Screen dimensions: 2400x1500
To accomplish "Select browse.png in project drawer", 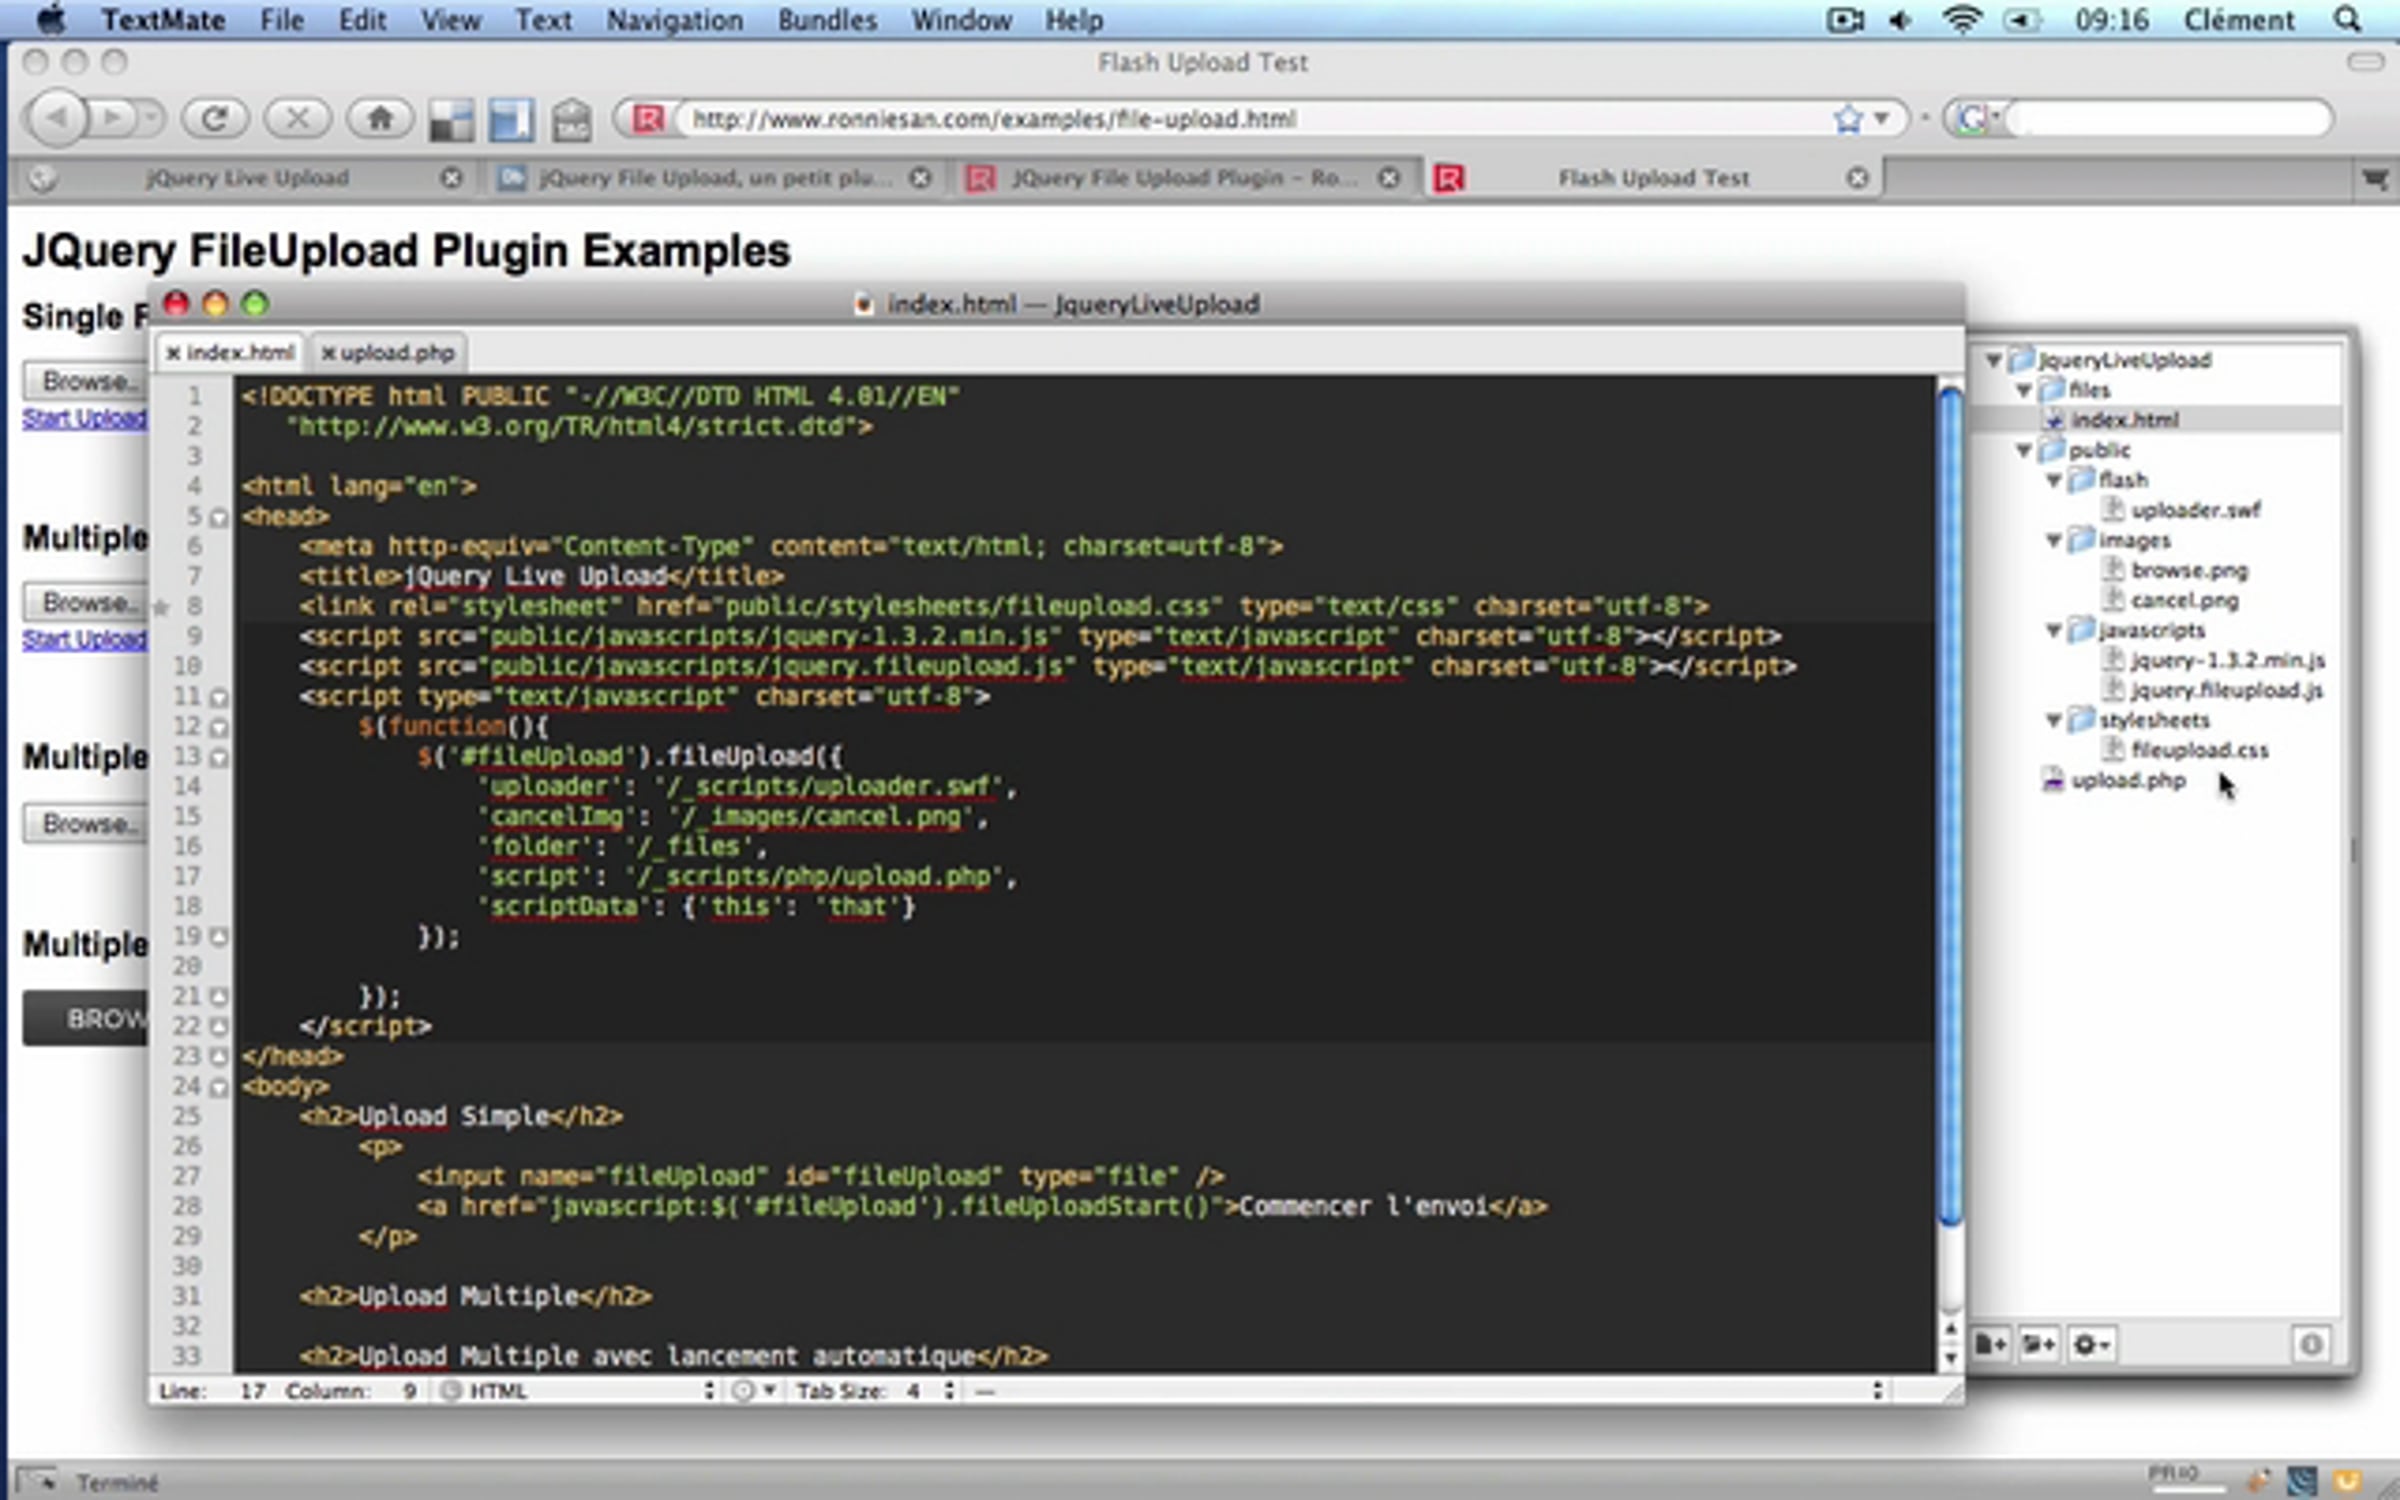I will click(x=2188, y=570).
